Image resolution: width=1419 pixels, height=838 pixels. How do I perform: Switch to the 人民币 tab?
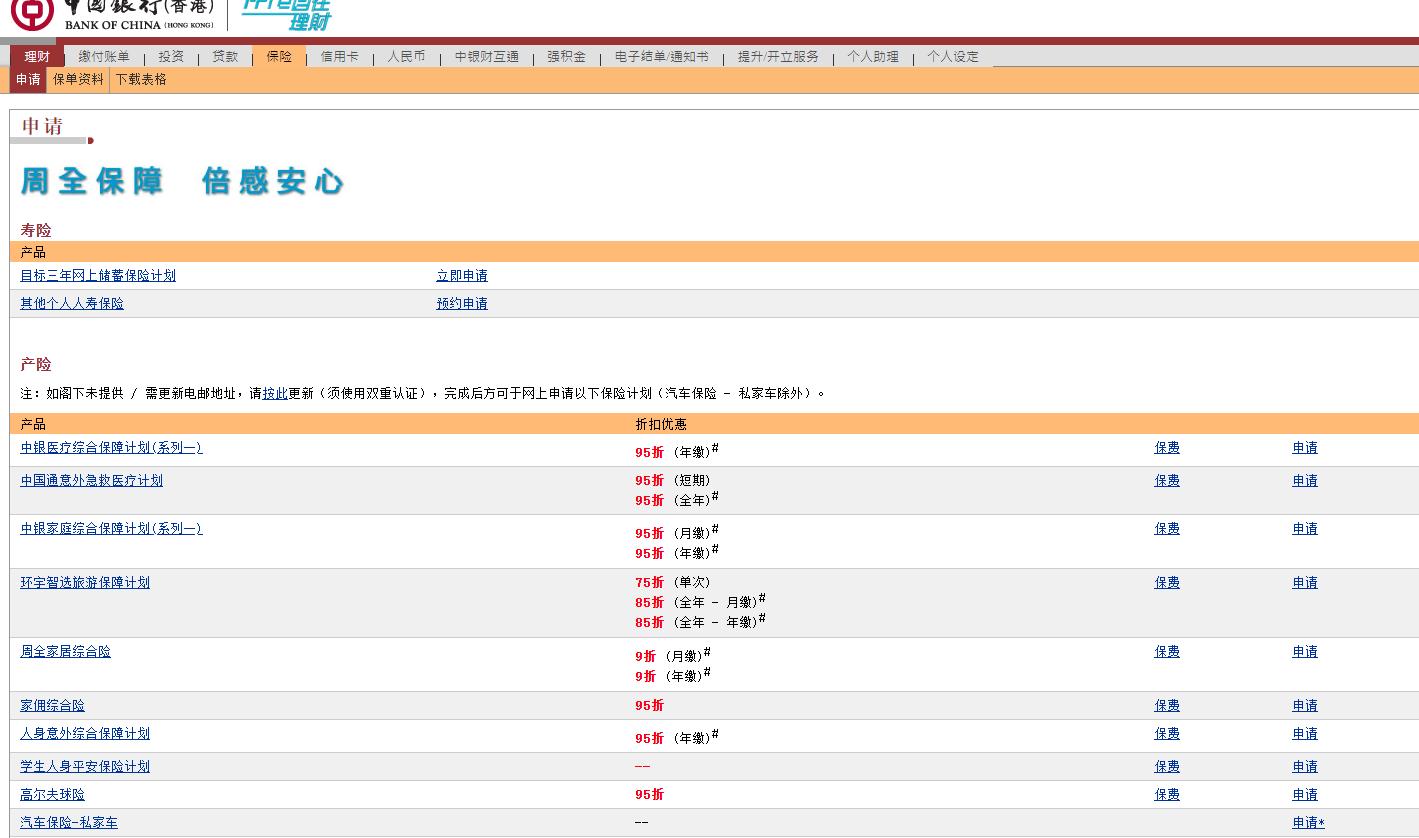406,57
